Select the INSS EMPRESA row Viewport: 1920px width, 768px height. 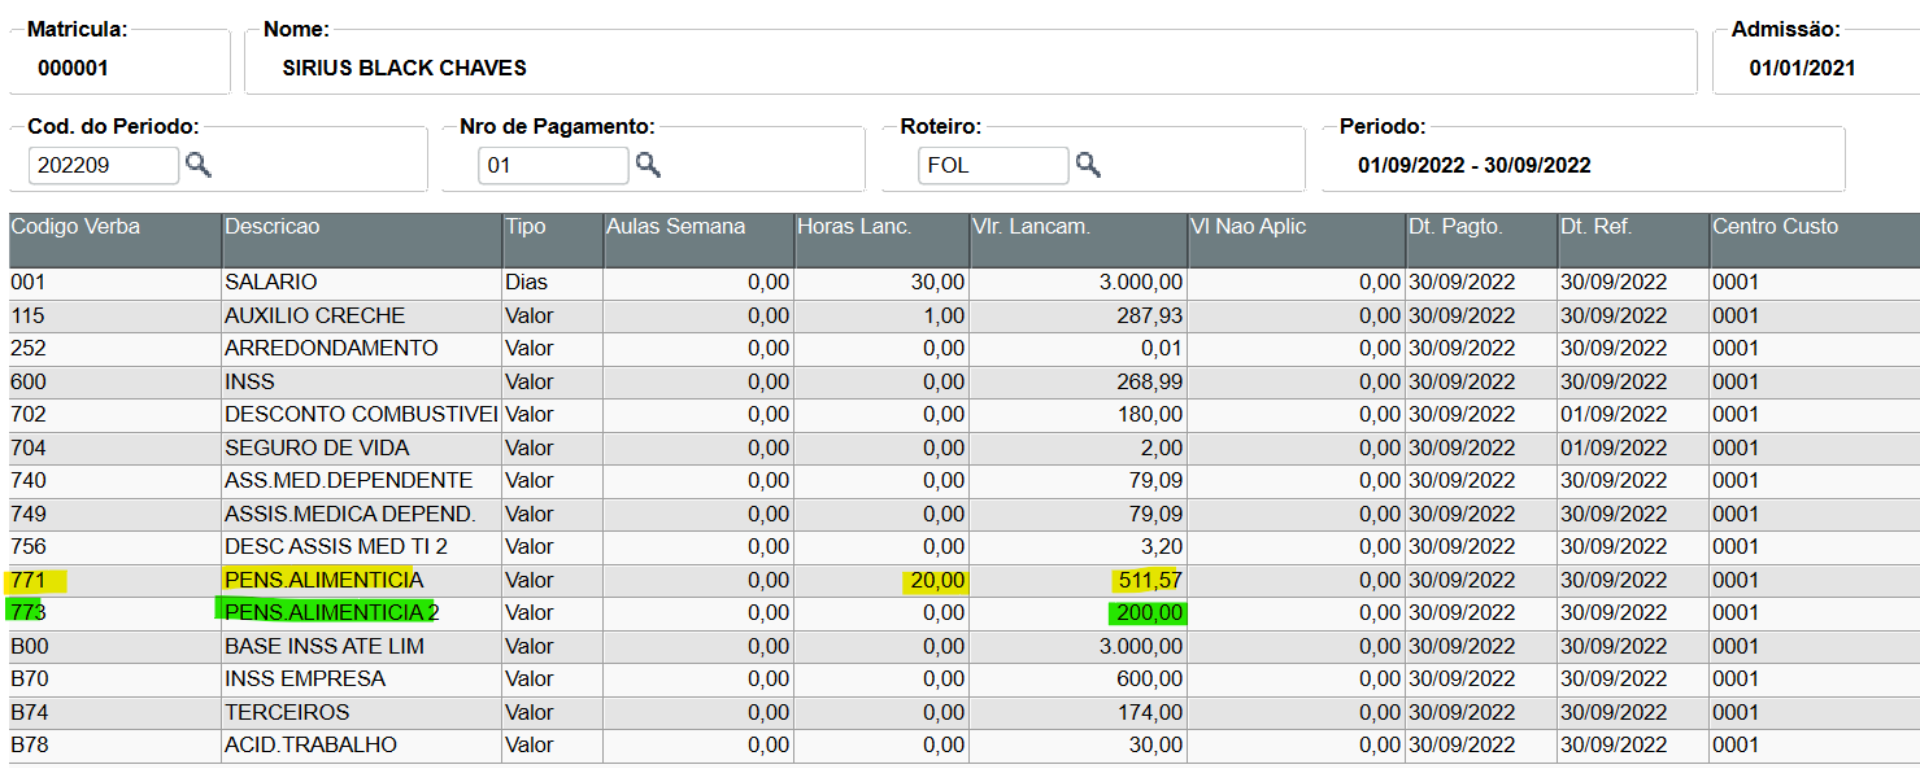tap(964, 679)
